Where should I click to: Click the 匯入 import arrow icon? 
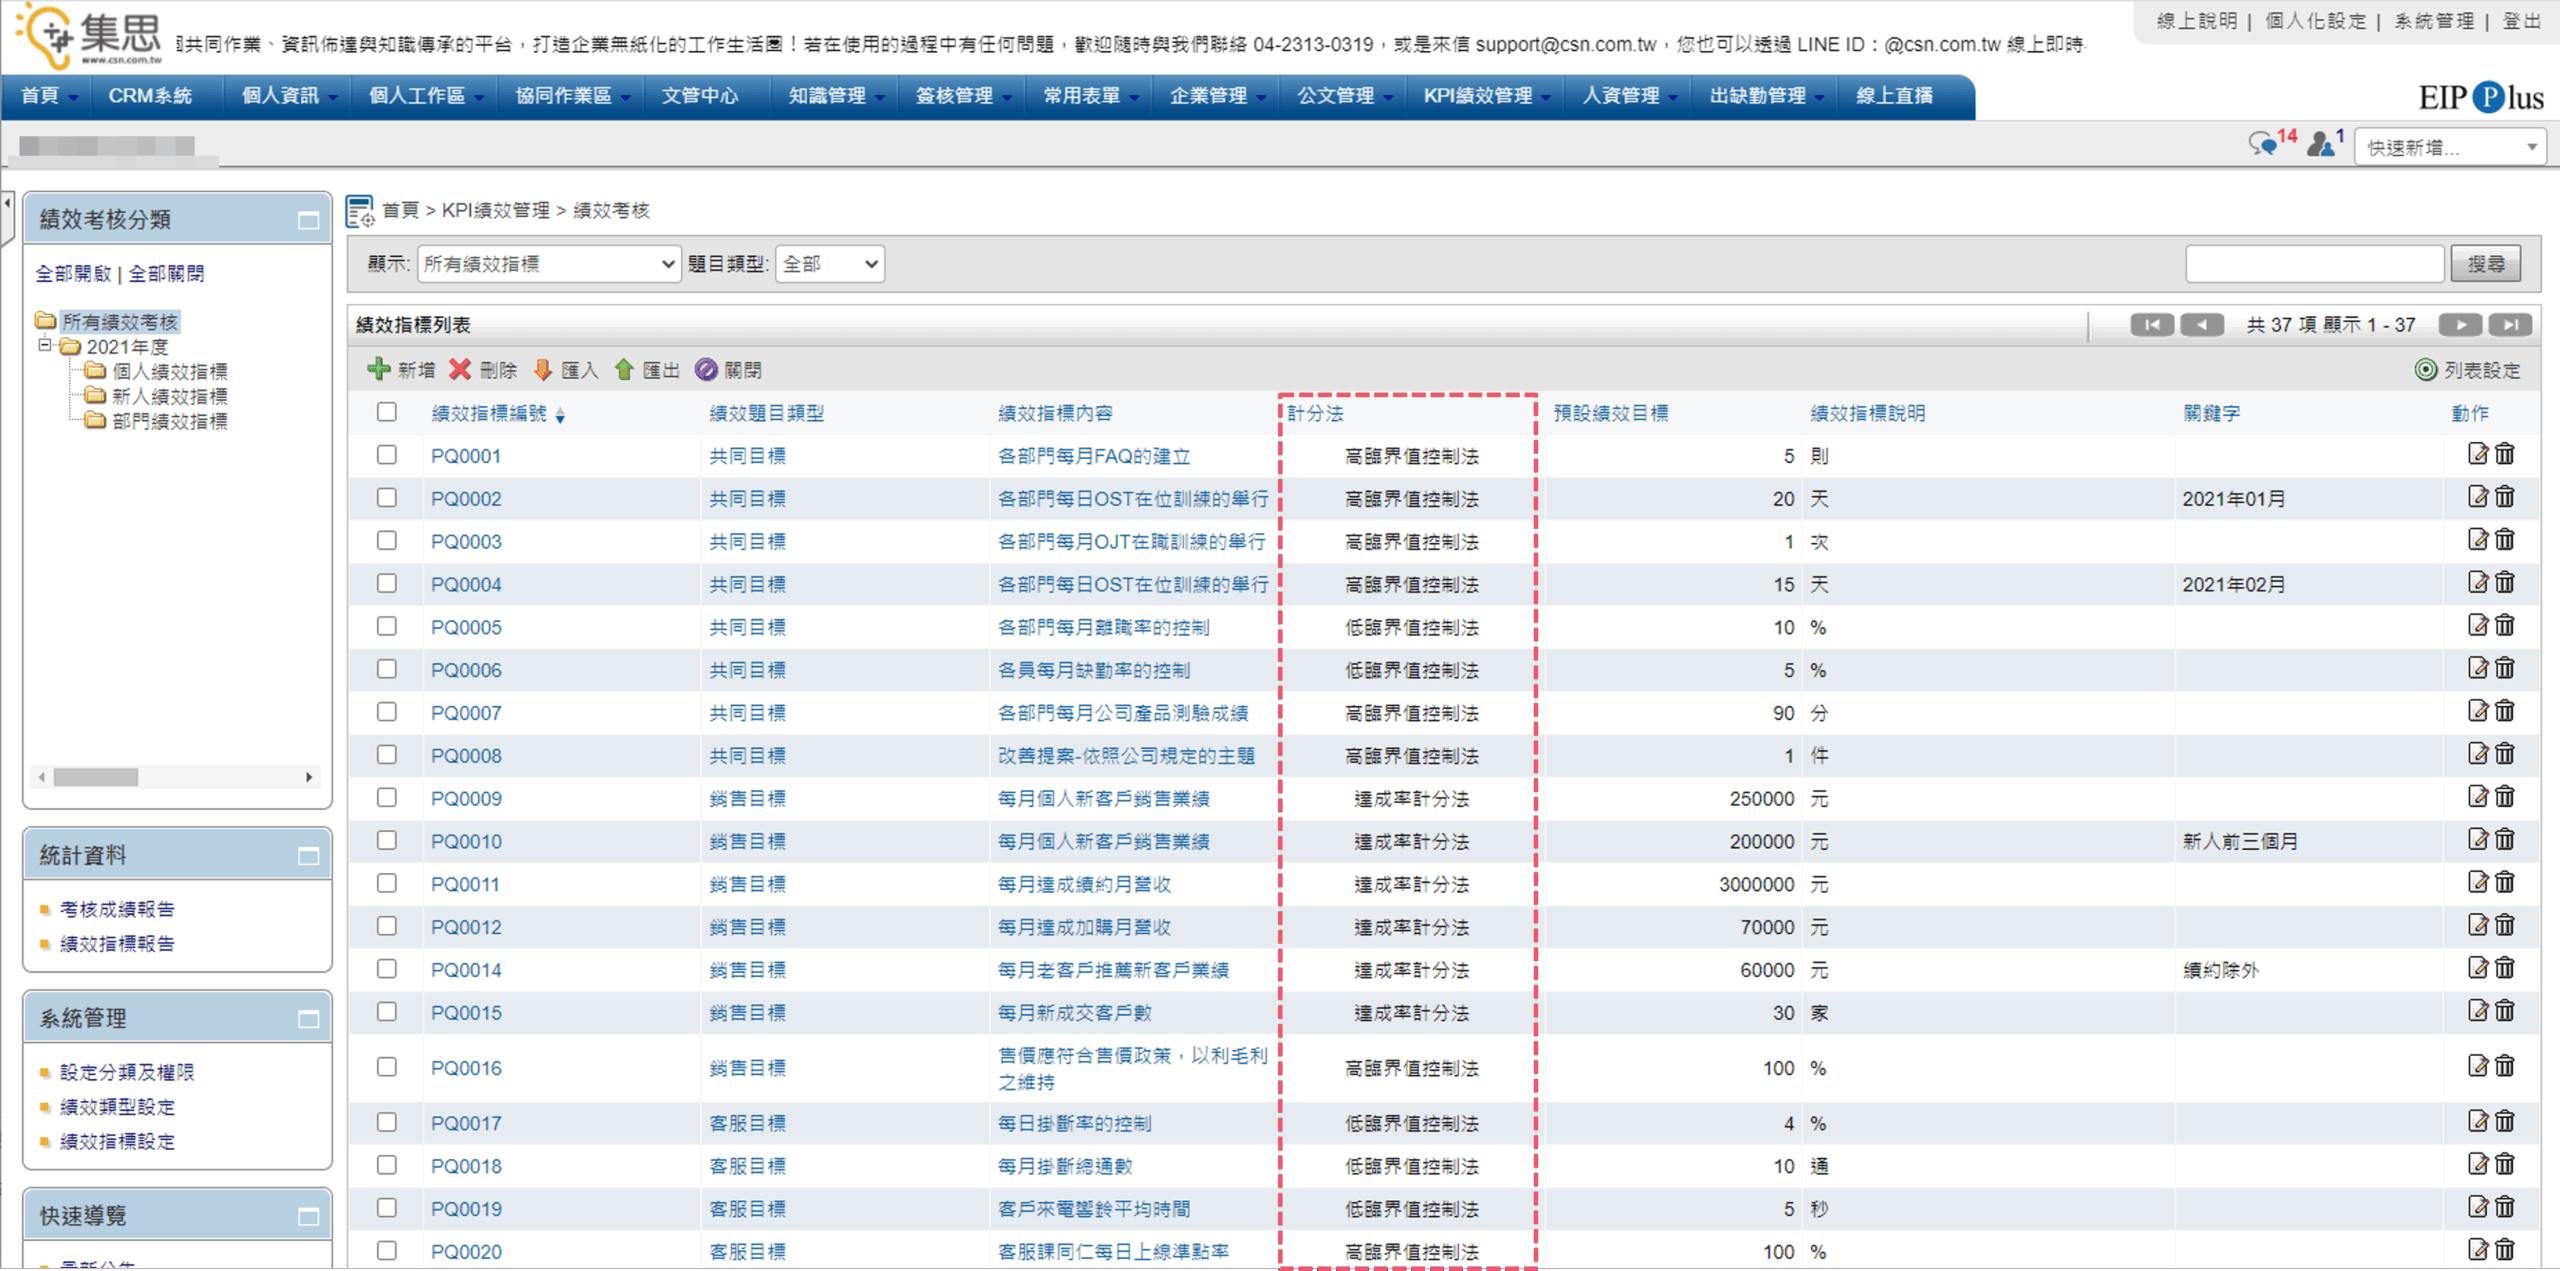542,370
